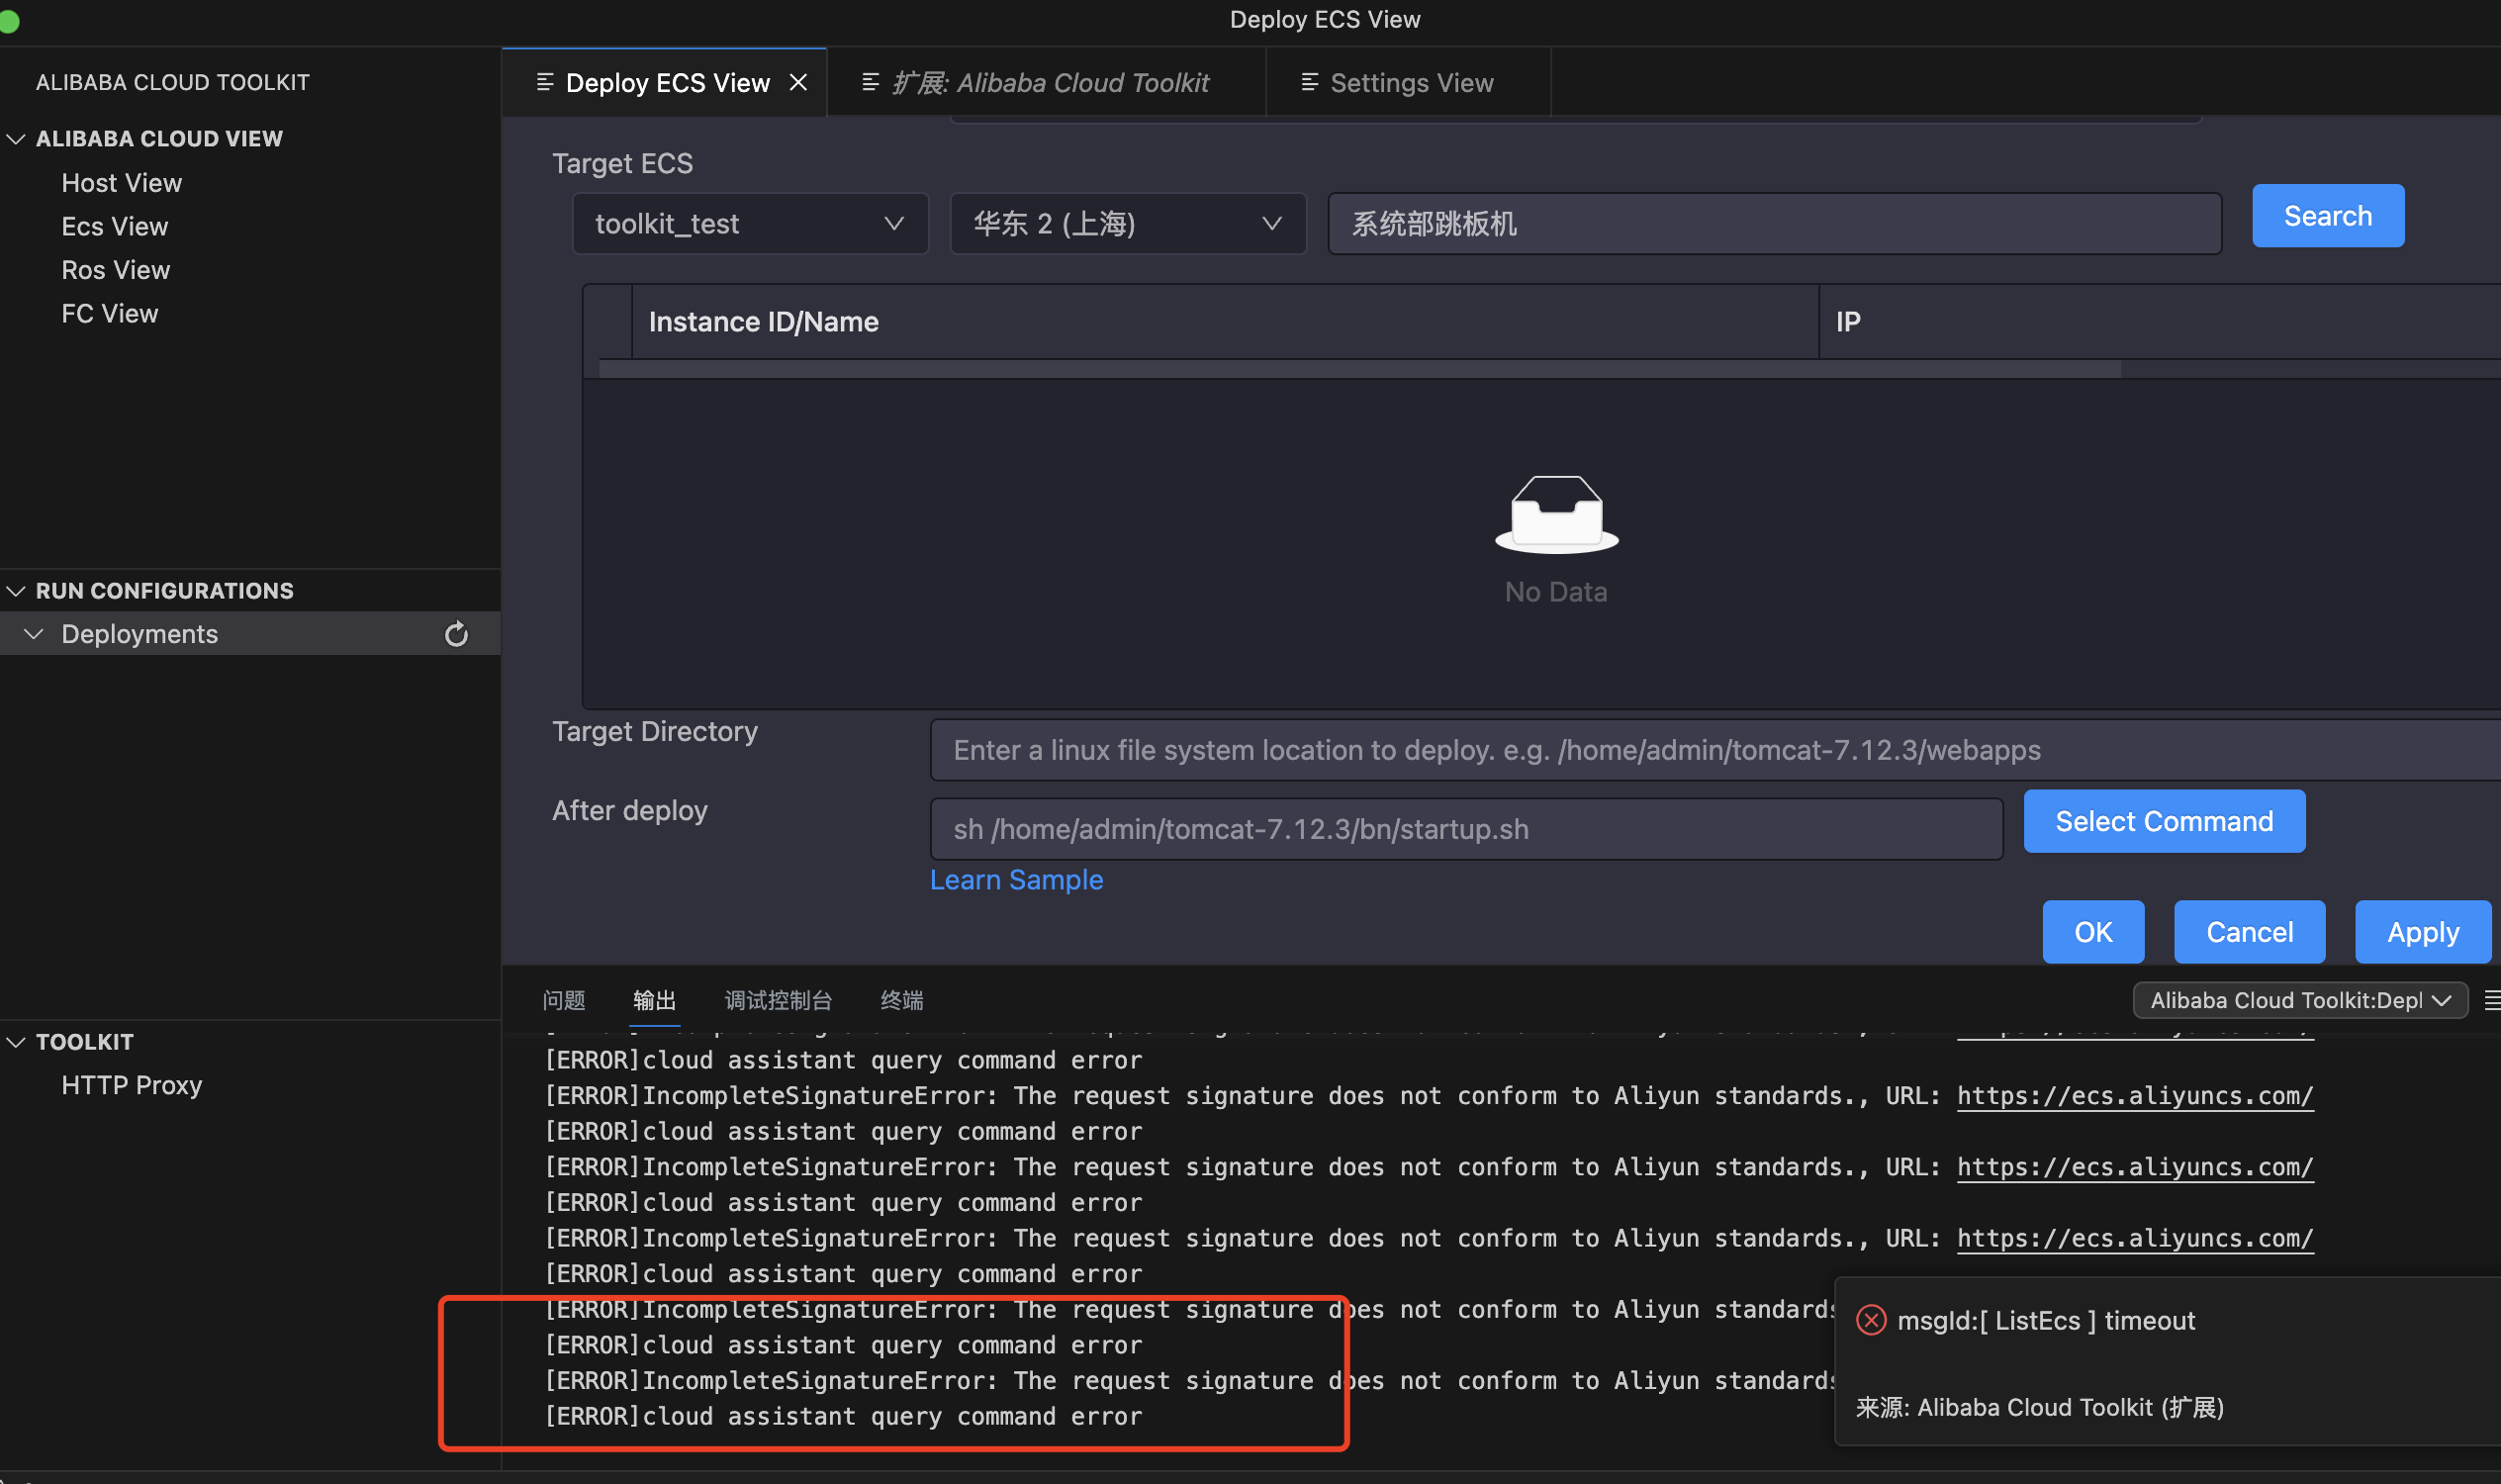The height and width of the screenshot is (1484, 2501).
Task: Click the green window button at top left
Action: [9, 20]
